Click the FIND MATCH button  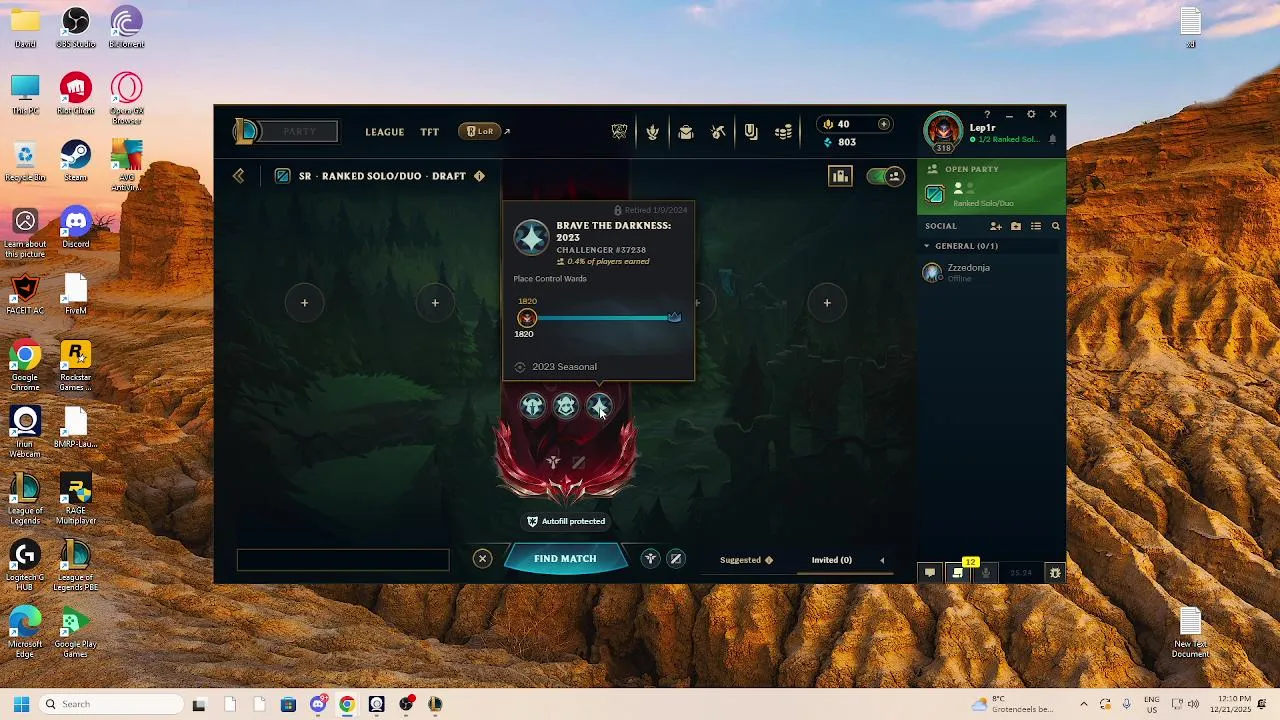(565, 559)
